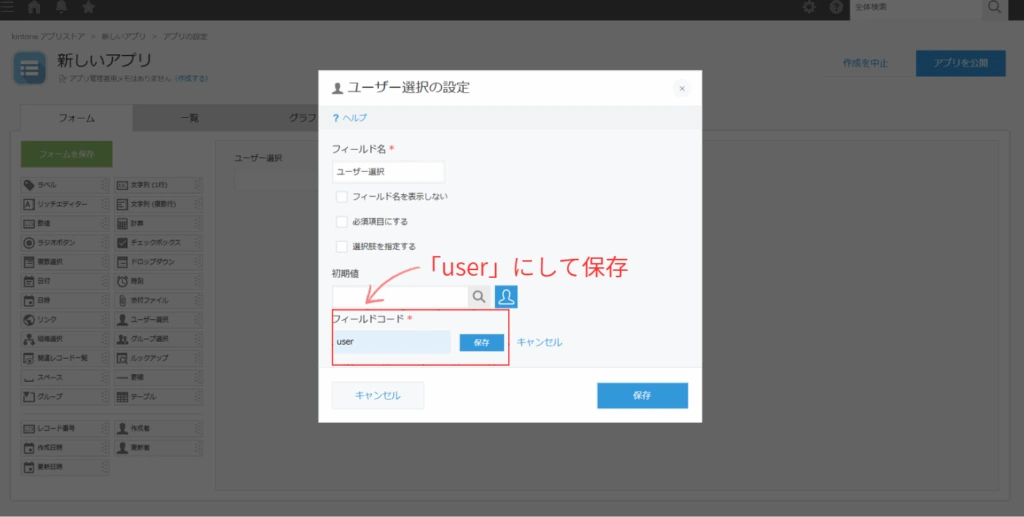
Task: Open the help question mark in header
Action: (x=836, y=7)
